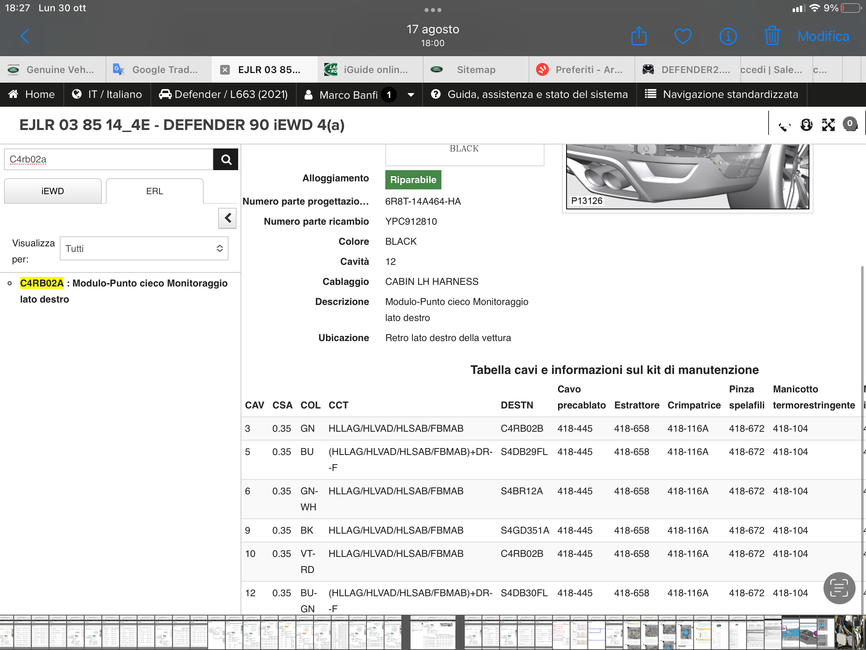Collapse the side panel with the left chevron
Viewport: 866px width, 650px height.
228,218
